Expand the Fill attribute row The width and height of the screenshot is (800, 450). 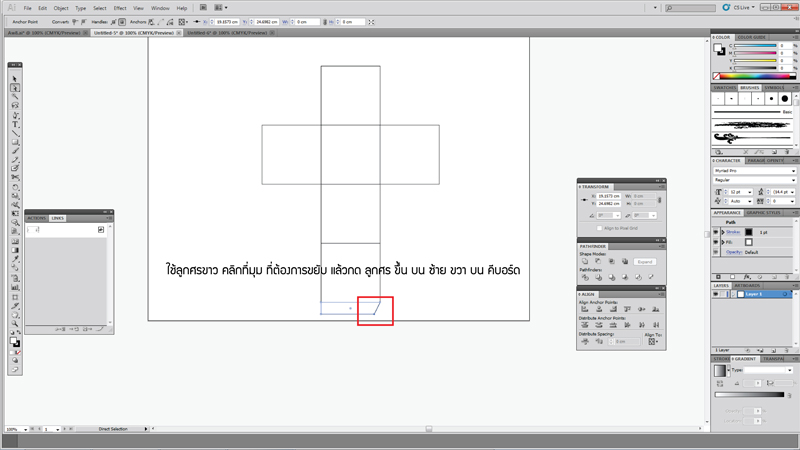723,242
